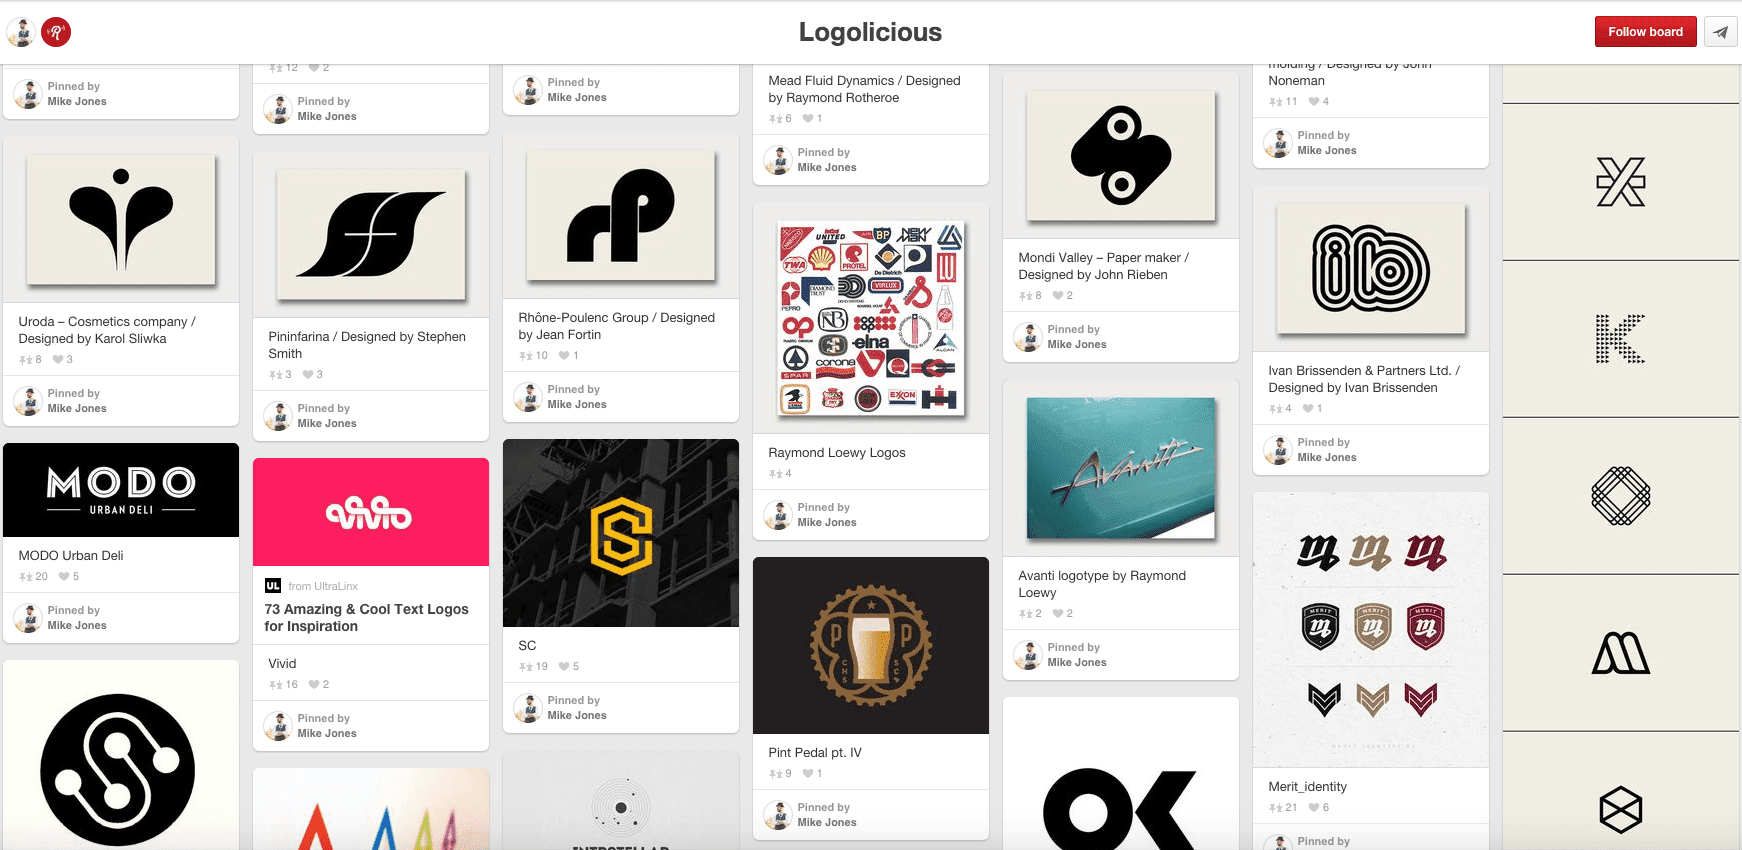
Task: Click the repin count icon on MODO Urban Deli
Action: click(x=25, y=576)
